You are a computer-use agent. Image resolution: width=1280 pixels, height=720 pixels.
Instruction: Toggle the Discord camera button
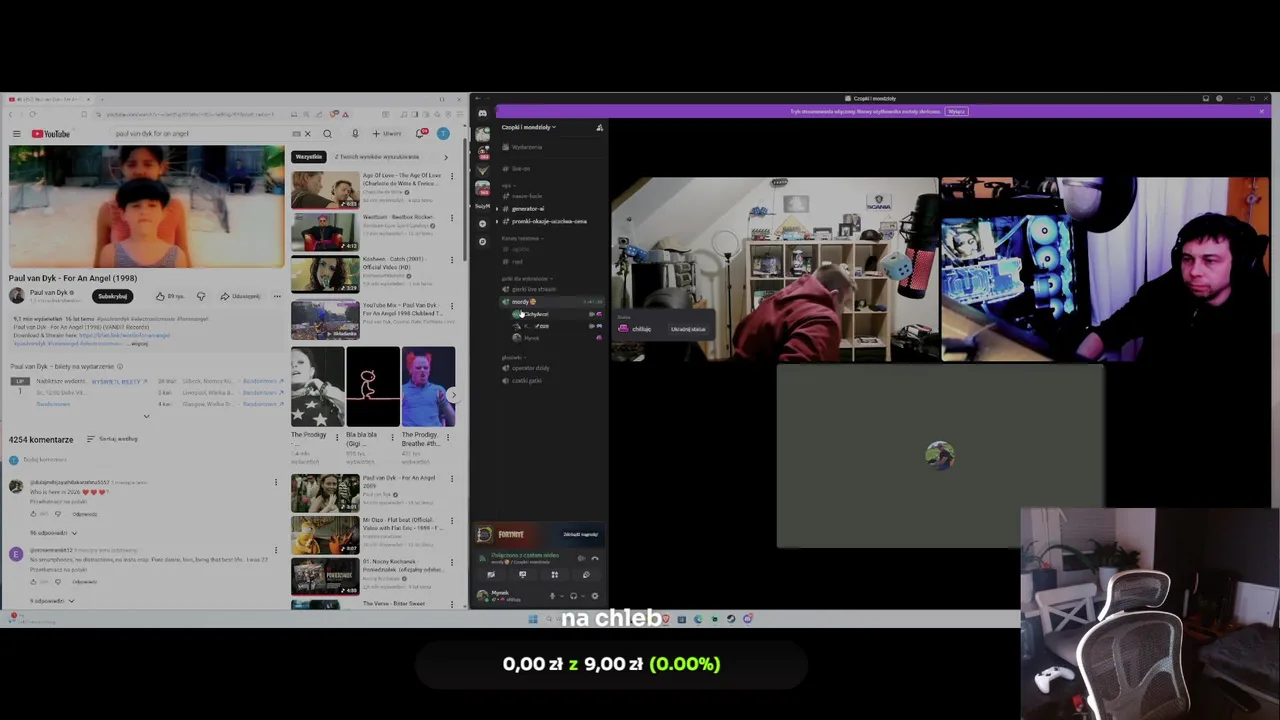491,575
